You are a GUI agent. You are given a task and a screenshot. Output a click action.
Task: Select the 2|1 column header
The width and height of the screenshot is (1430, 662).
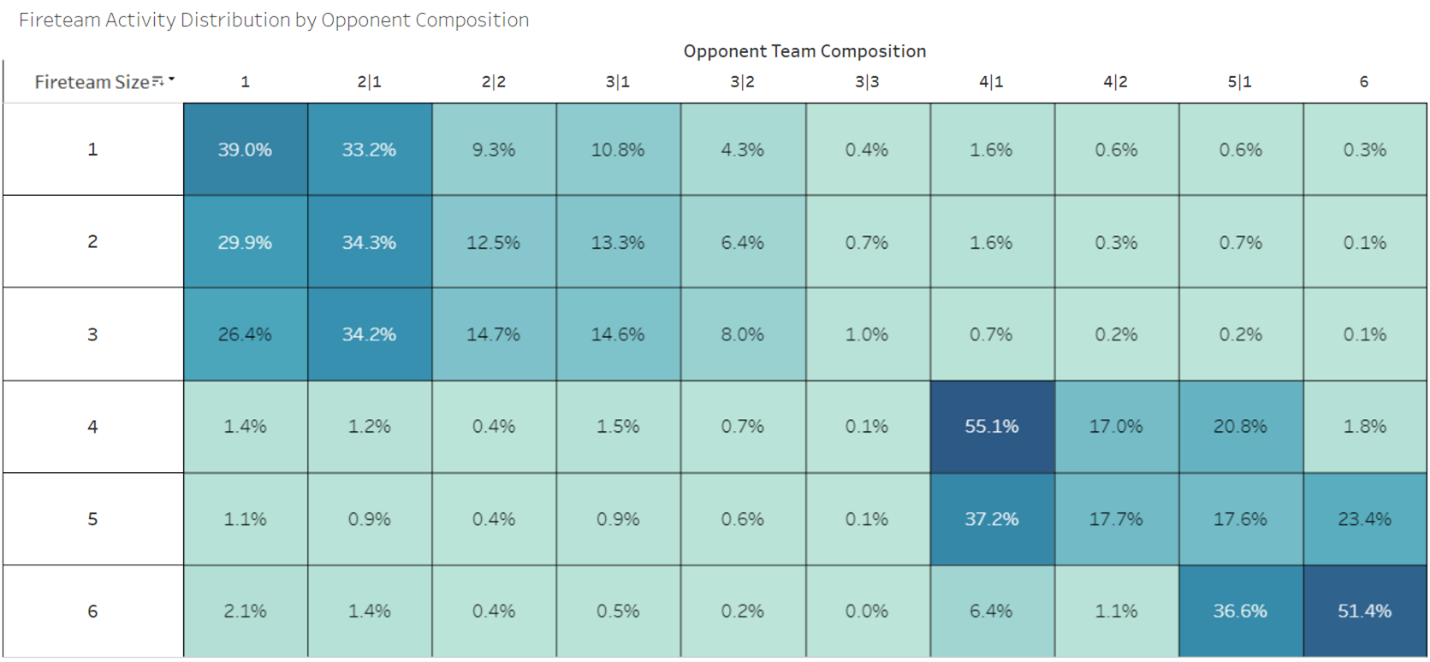point(369,82)
